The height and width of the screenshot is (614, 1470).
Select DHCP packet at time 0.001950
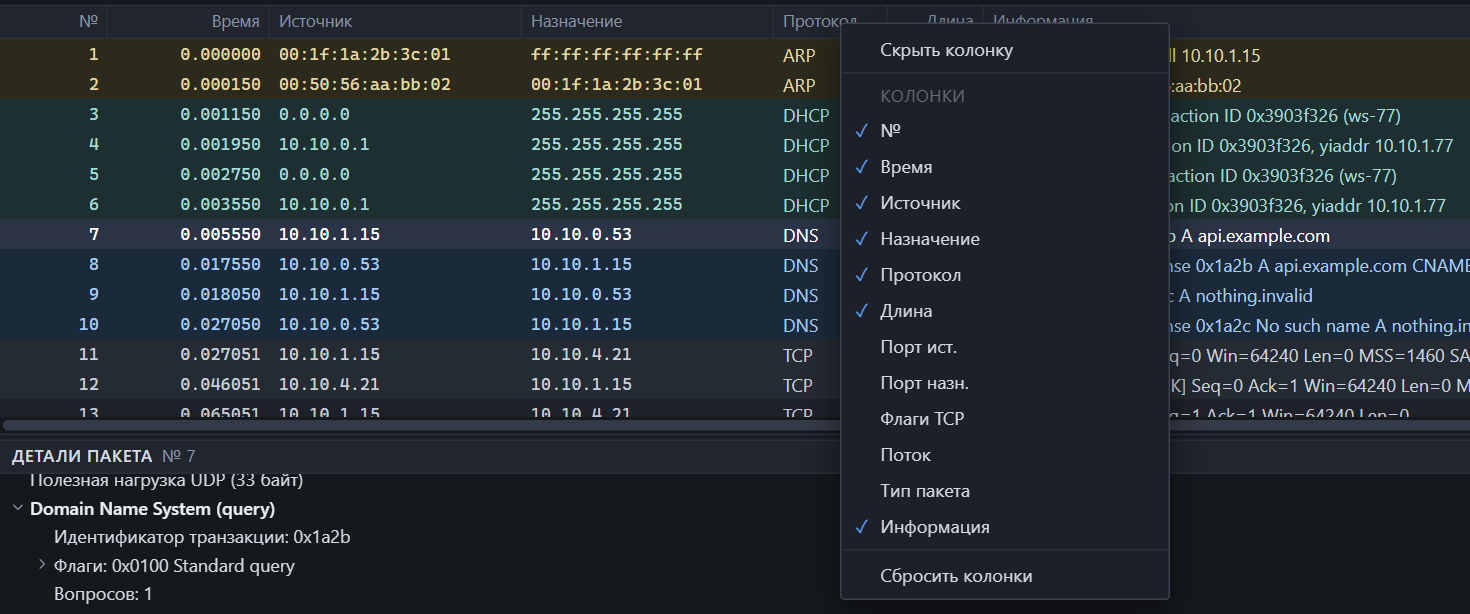(420, 145)
